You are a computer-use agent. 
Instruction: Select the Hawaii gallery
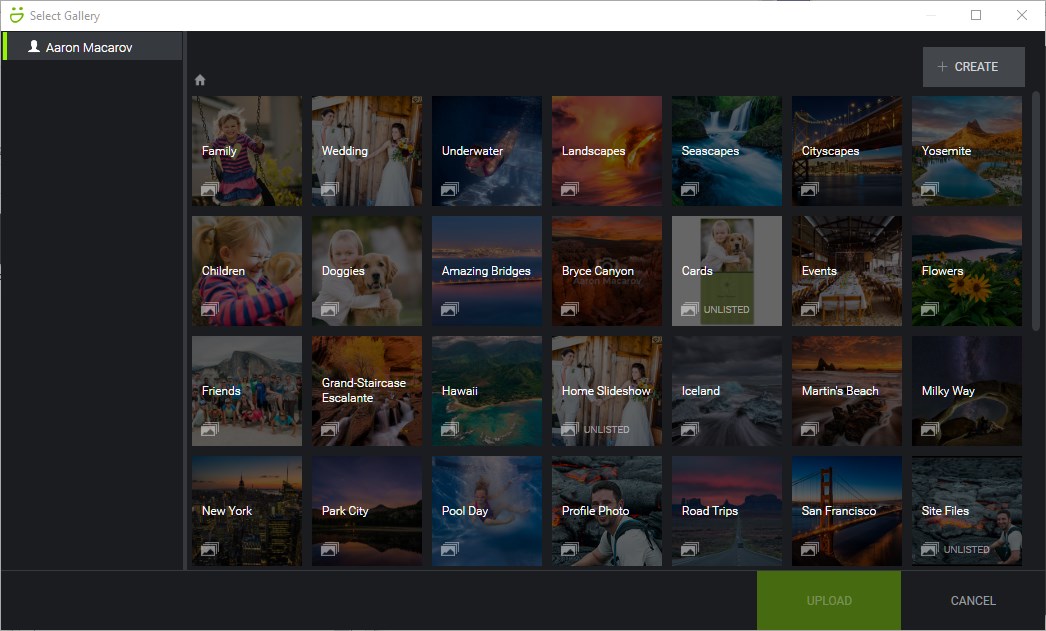click(487, 391)
